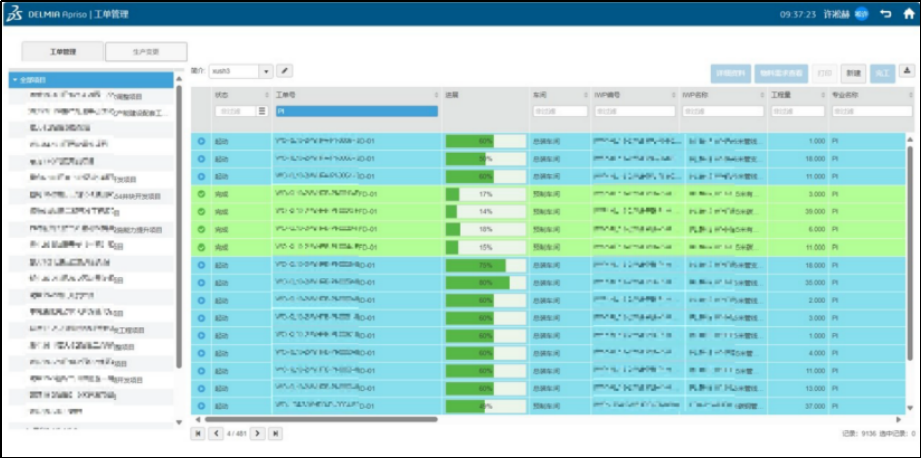Screen dimensions: 921x458
Task: Select the first green completed row's check icon
Action: point(201,194)
